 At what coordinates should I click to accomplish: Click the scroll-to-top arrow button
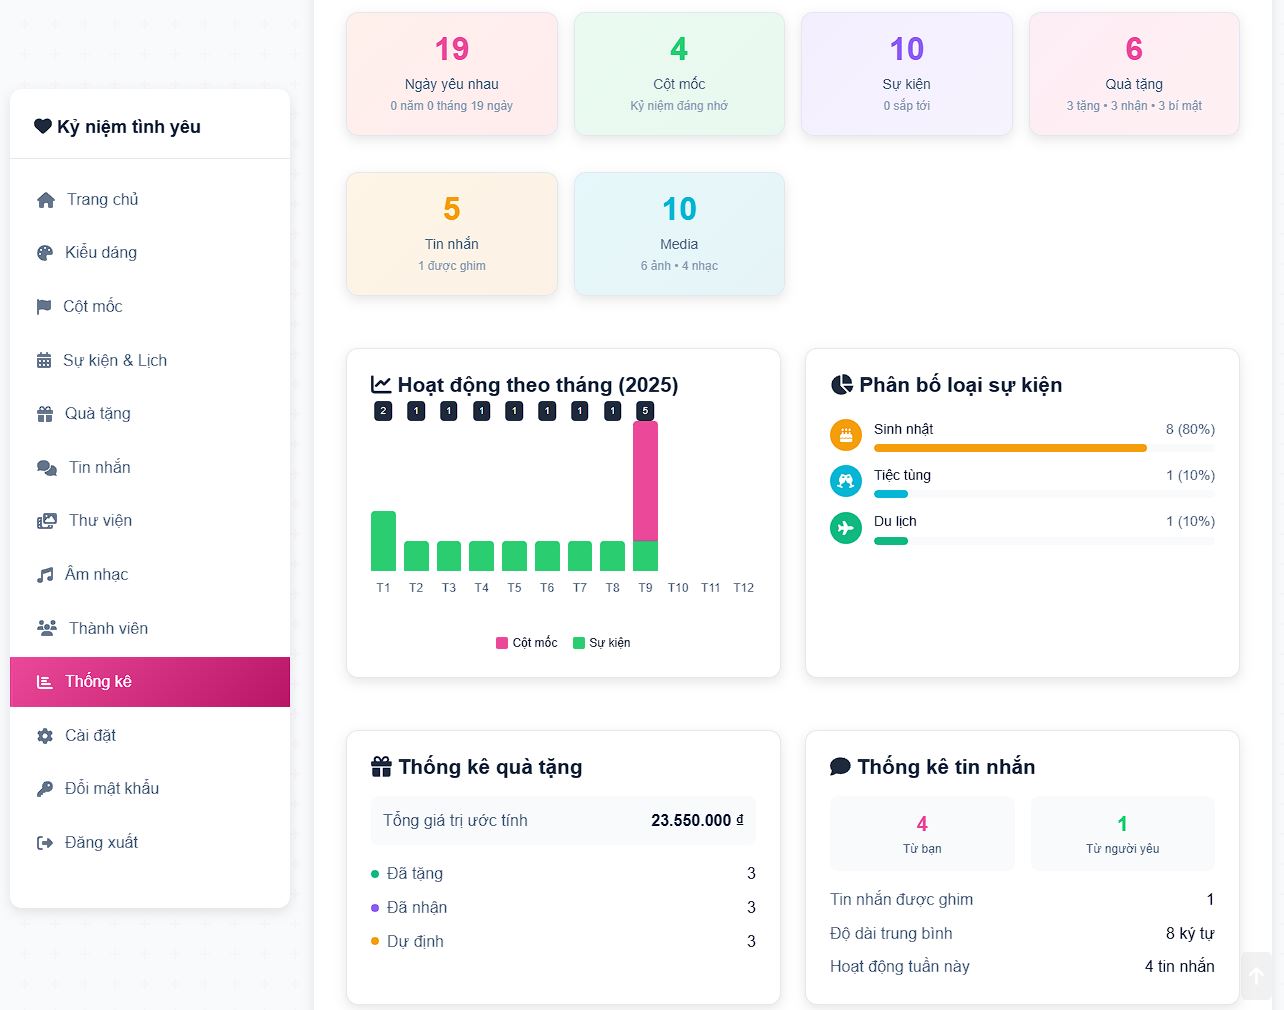pyautogui.click(x=1257, y=976)
